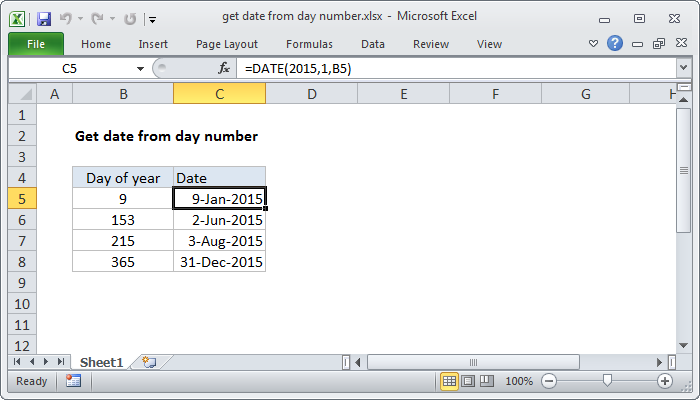Zoom in with the plus button

(665, 381)
